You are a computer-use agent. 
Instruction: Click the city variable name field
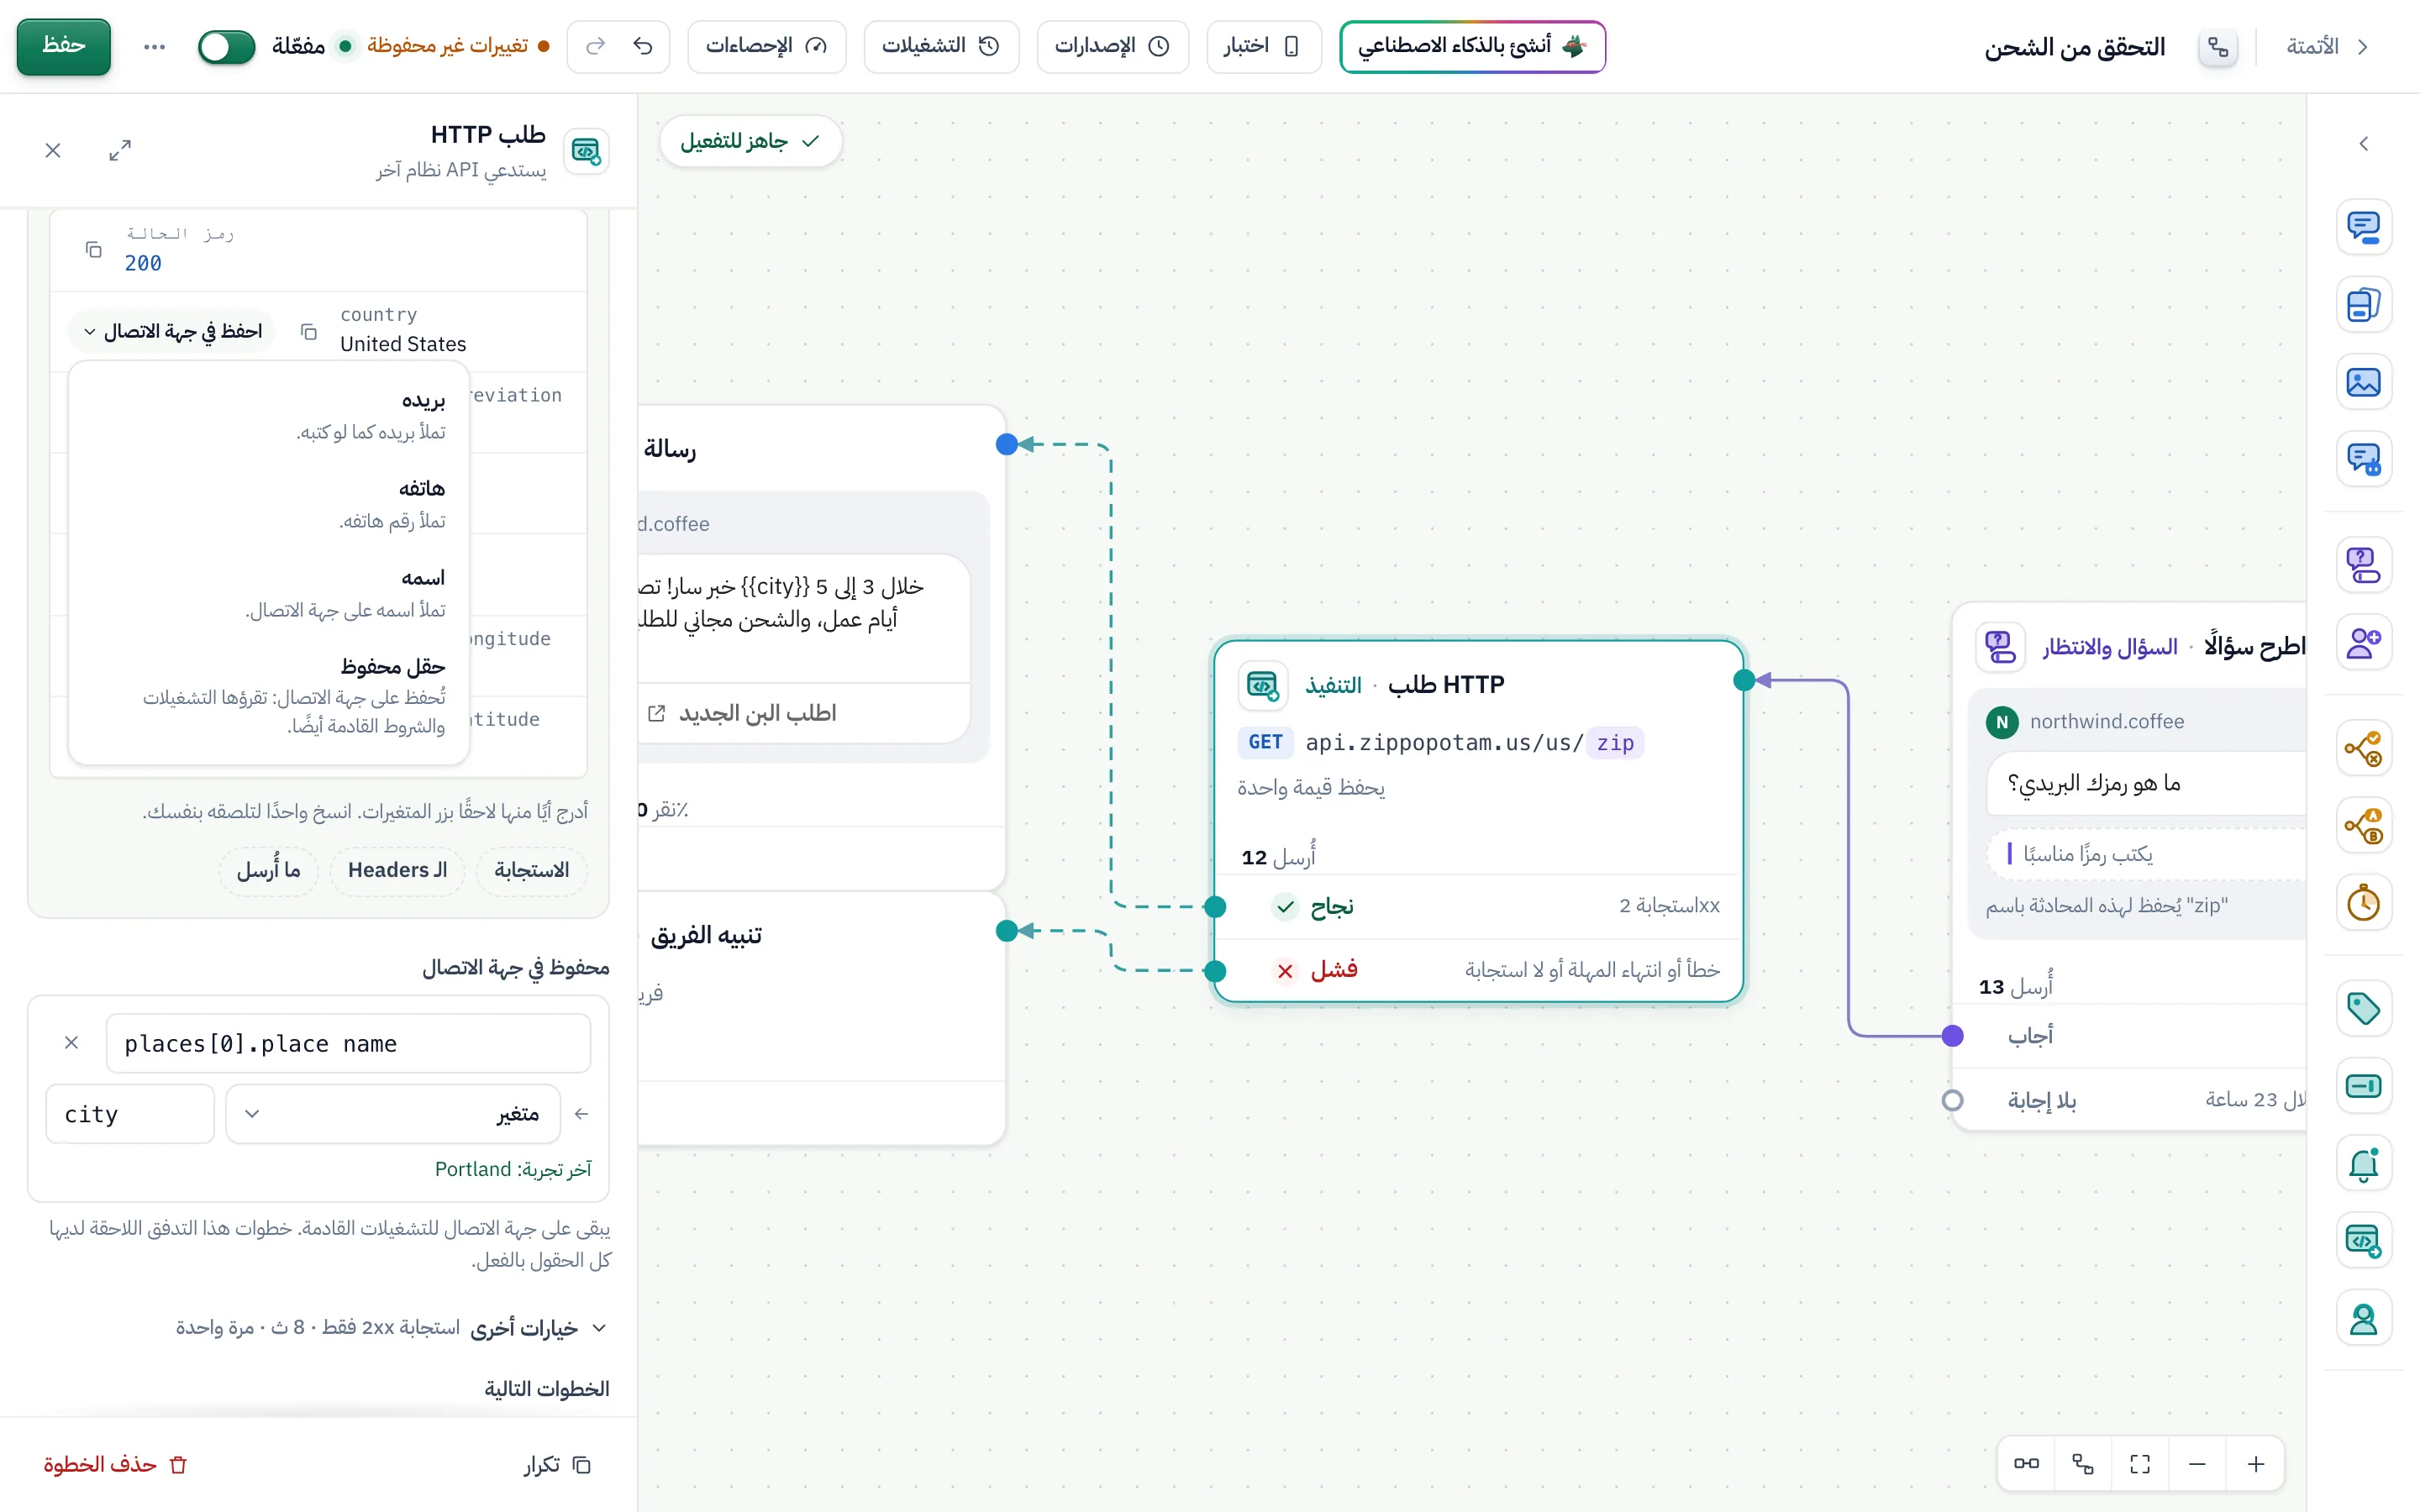tap(130, 1114)
